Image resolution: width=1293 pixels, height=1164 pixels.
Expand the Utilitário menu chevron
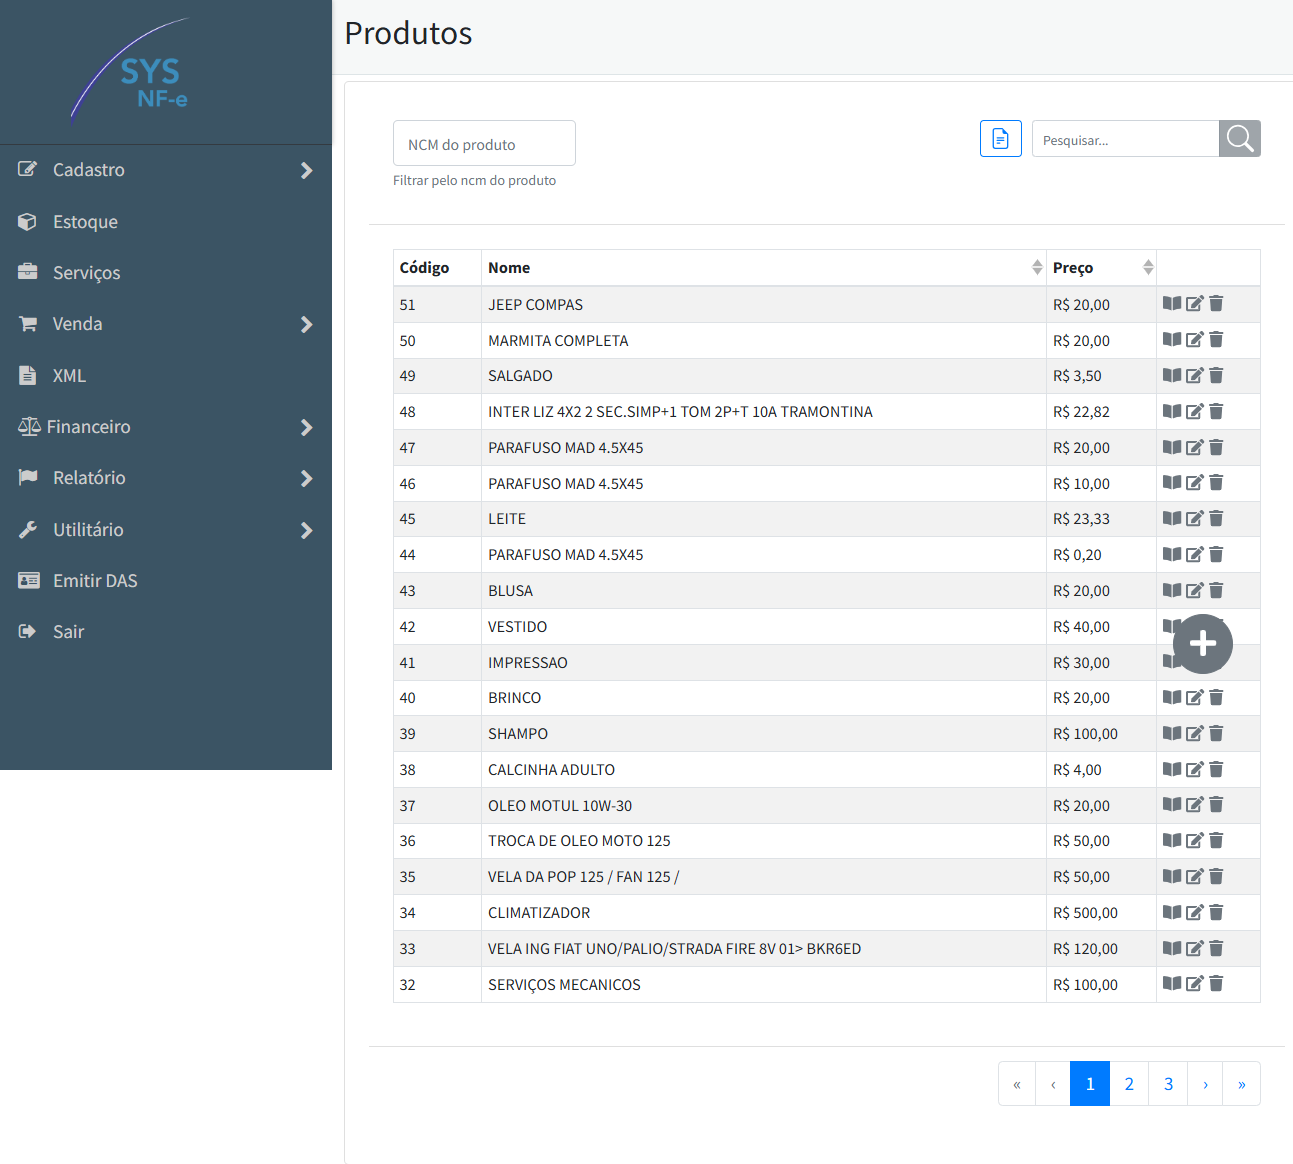307,531
